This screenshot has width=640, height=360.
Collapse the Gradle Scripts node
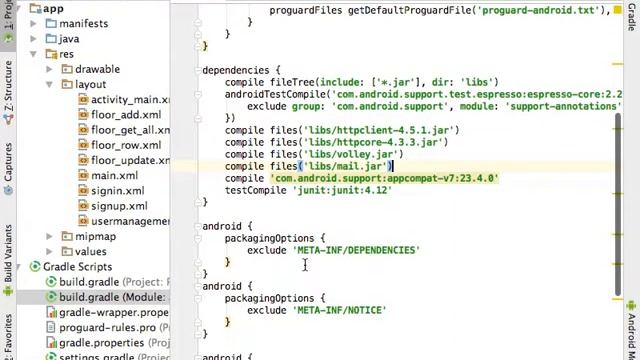pos(19,267)
